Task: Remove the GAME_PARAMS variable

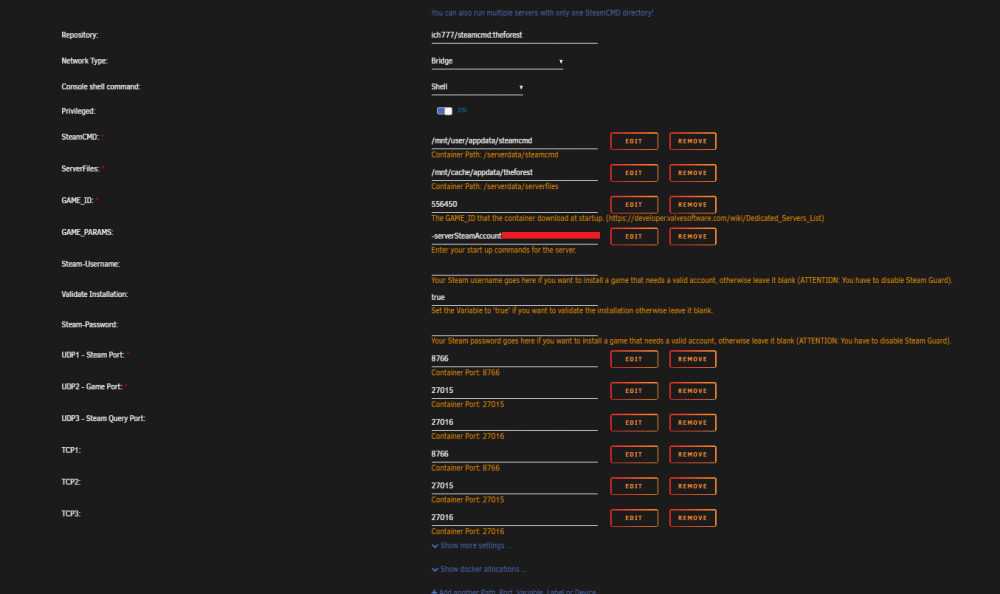Action: pos(693,237)
